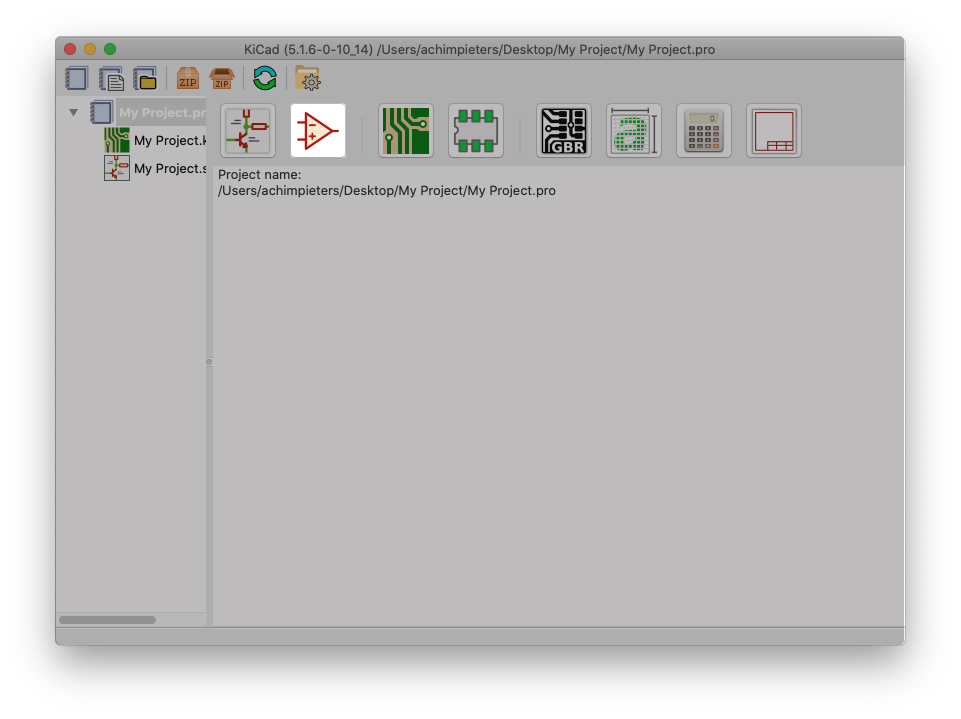Maximize the KiCad window

pos(110,49)
